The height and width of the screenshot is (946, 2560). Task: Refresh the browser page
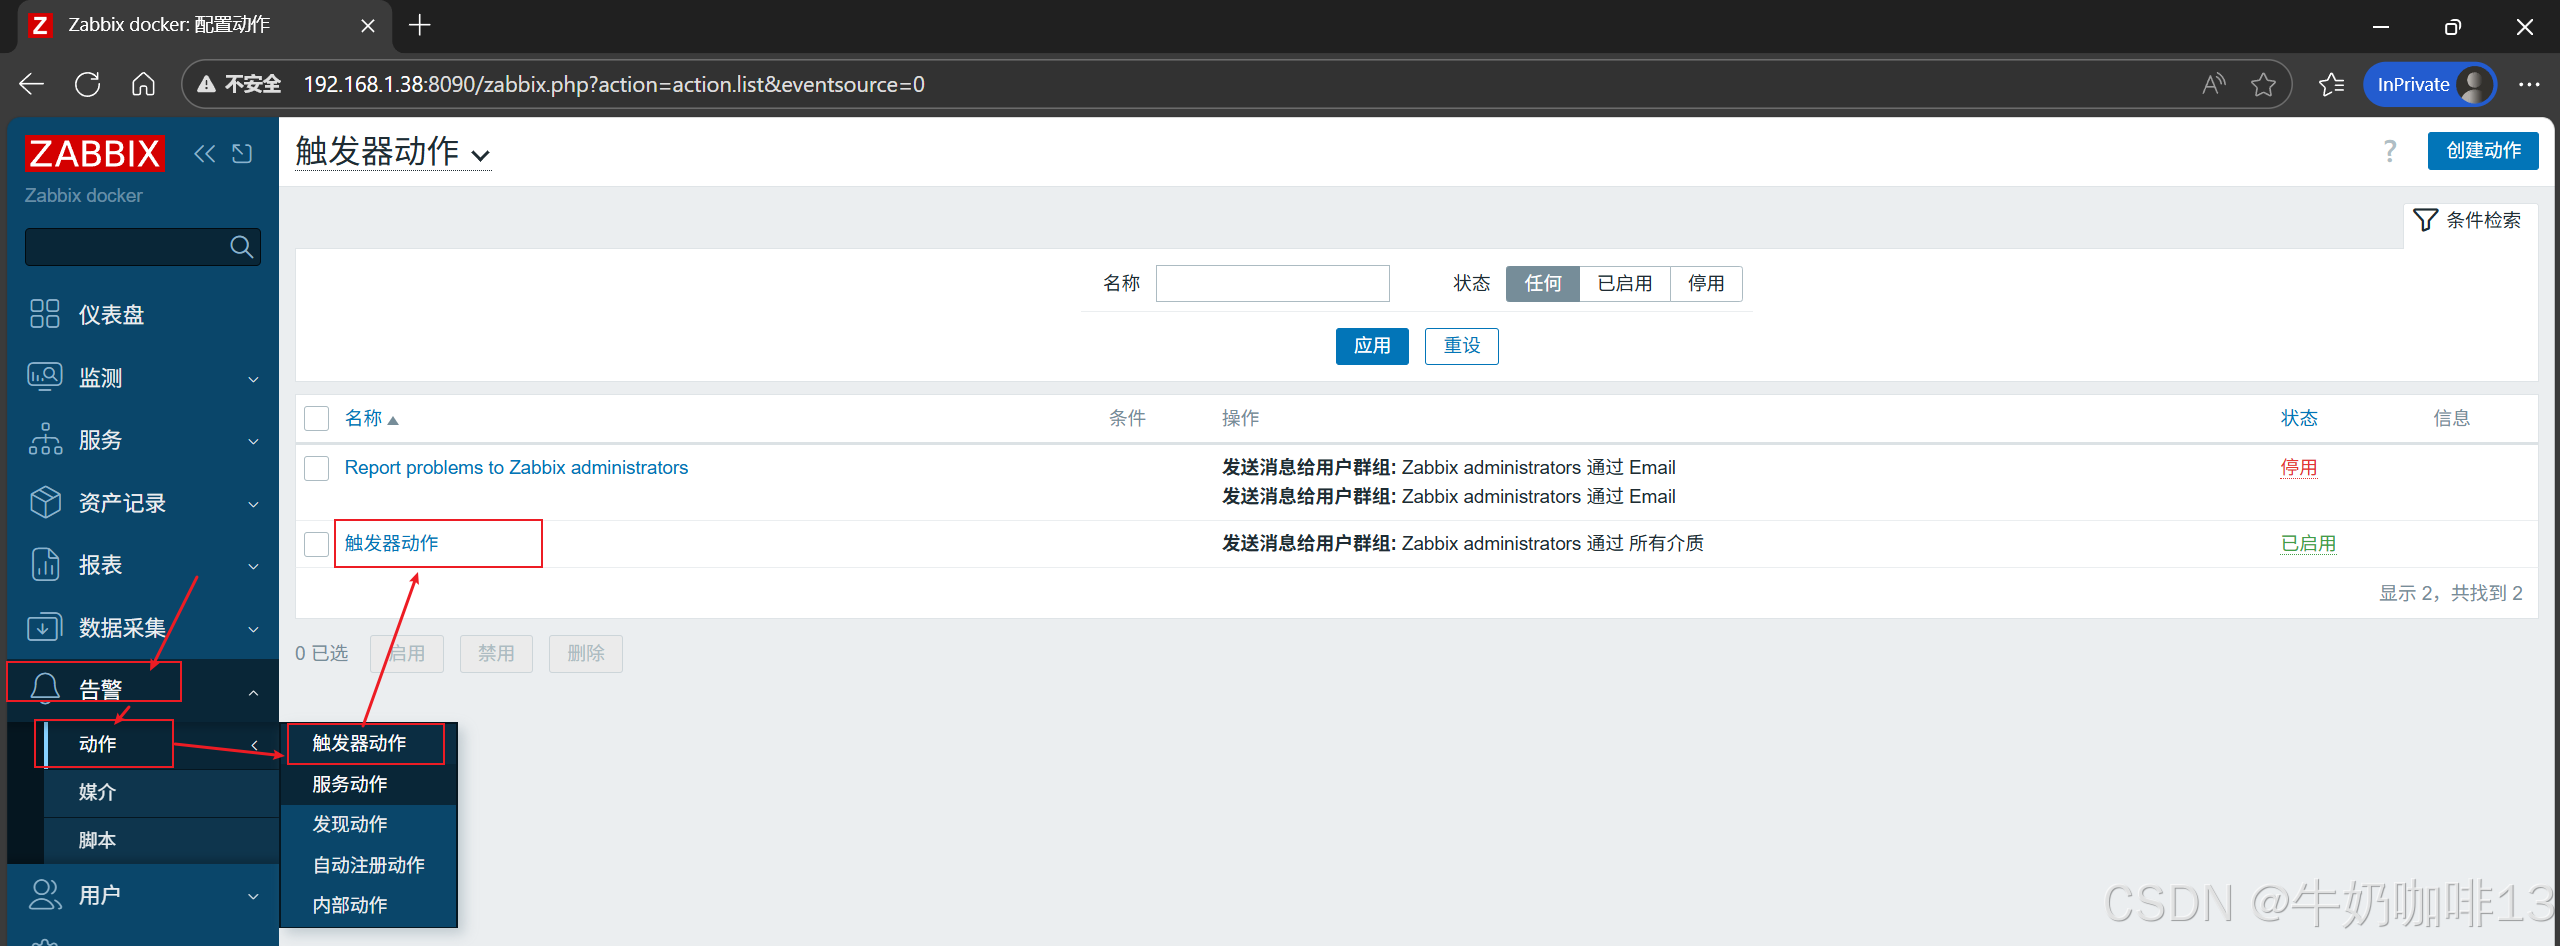(88, 84)
